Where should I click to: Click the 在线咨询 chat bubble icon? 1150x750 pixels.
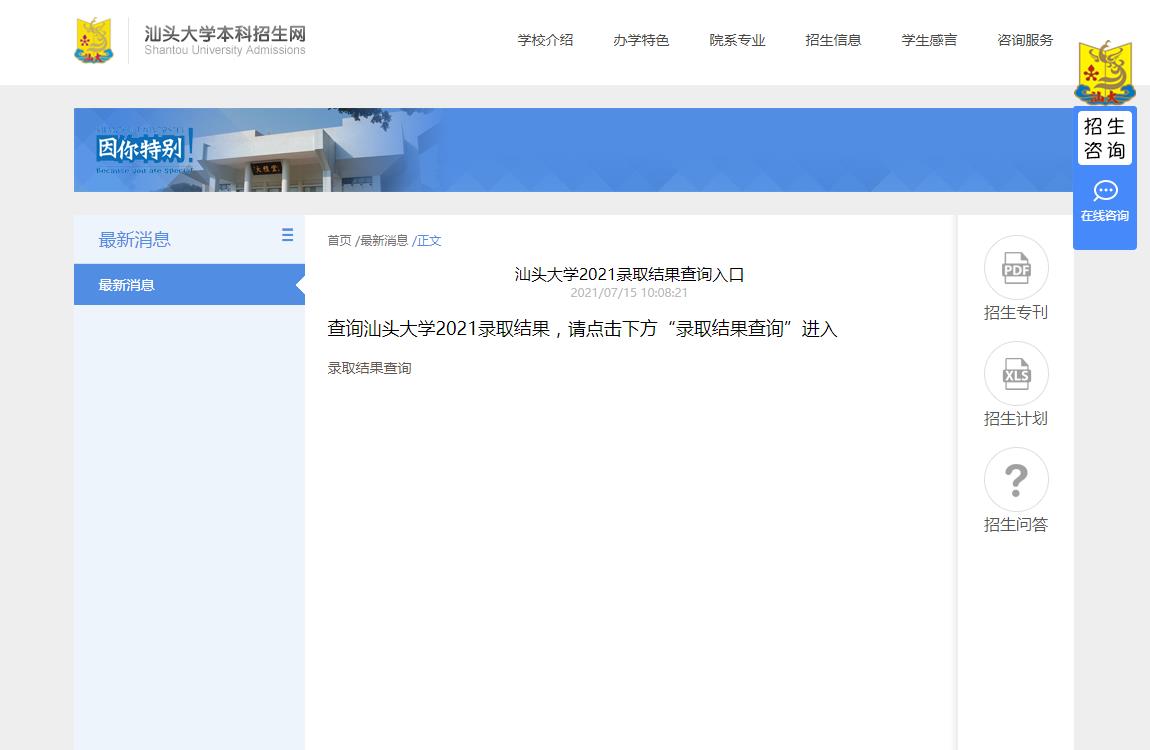(1105, 191)
